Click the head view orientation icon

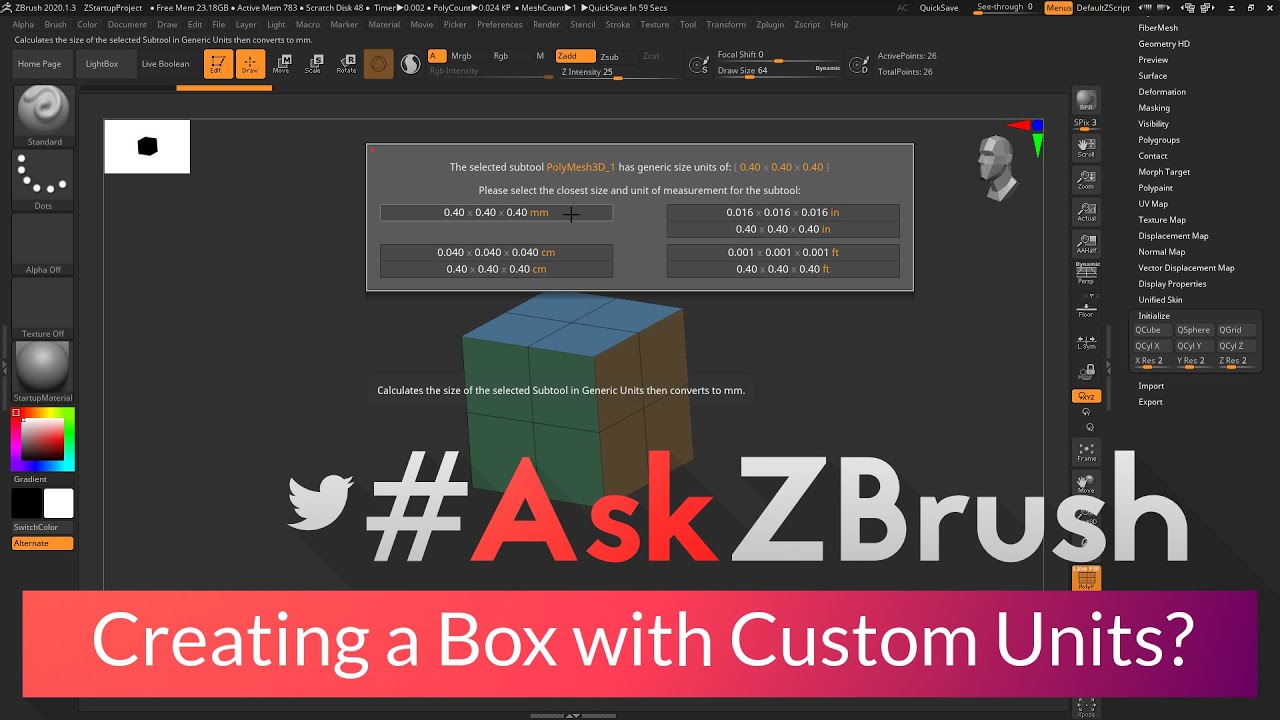pos(997,166)
